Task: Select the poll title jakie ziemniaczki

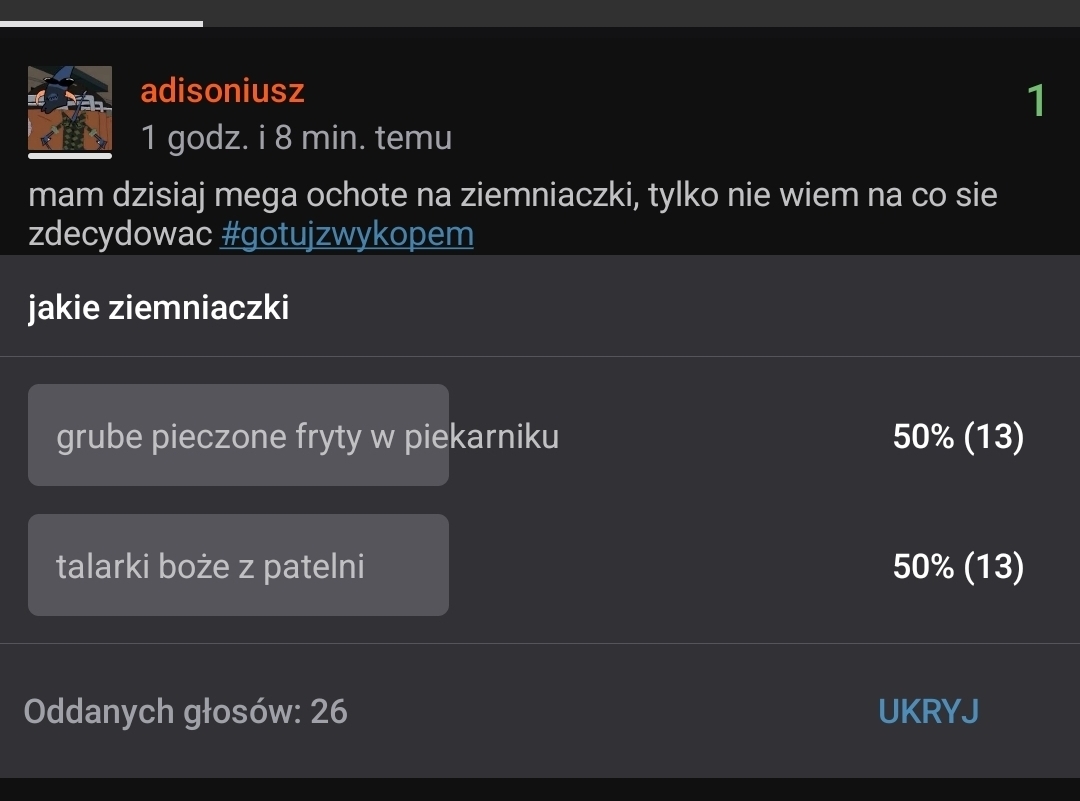Action: point(158,307)
